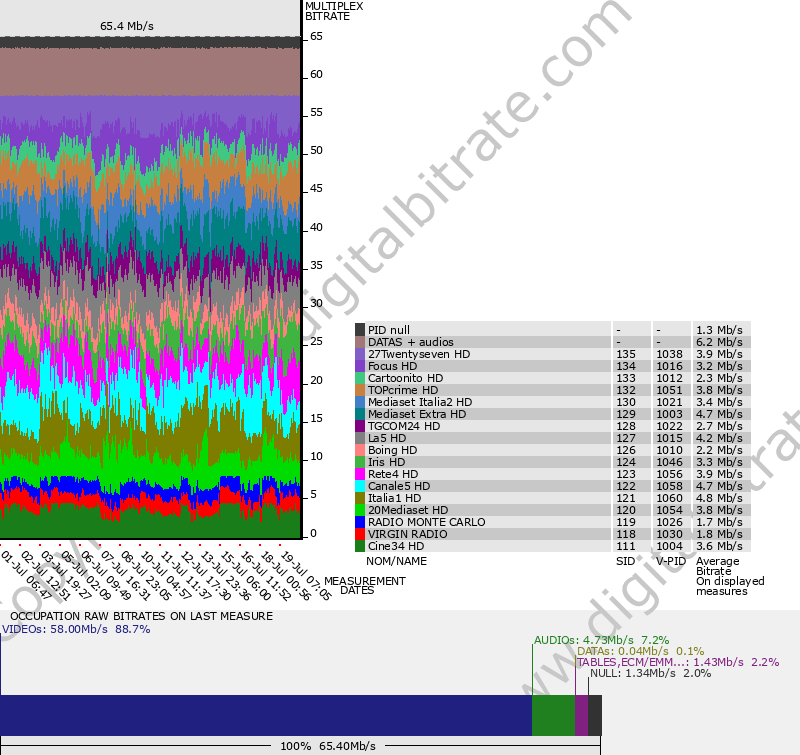
Task: Select the '27Twentyseven HD' channel name
Action: click(x=419, y=354)
